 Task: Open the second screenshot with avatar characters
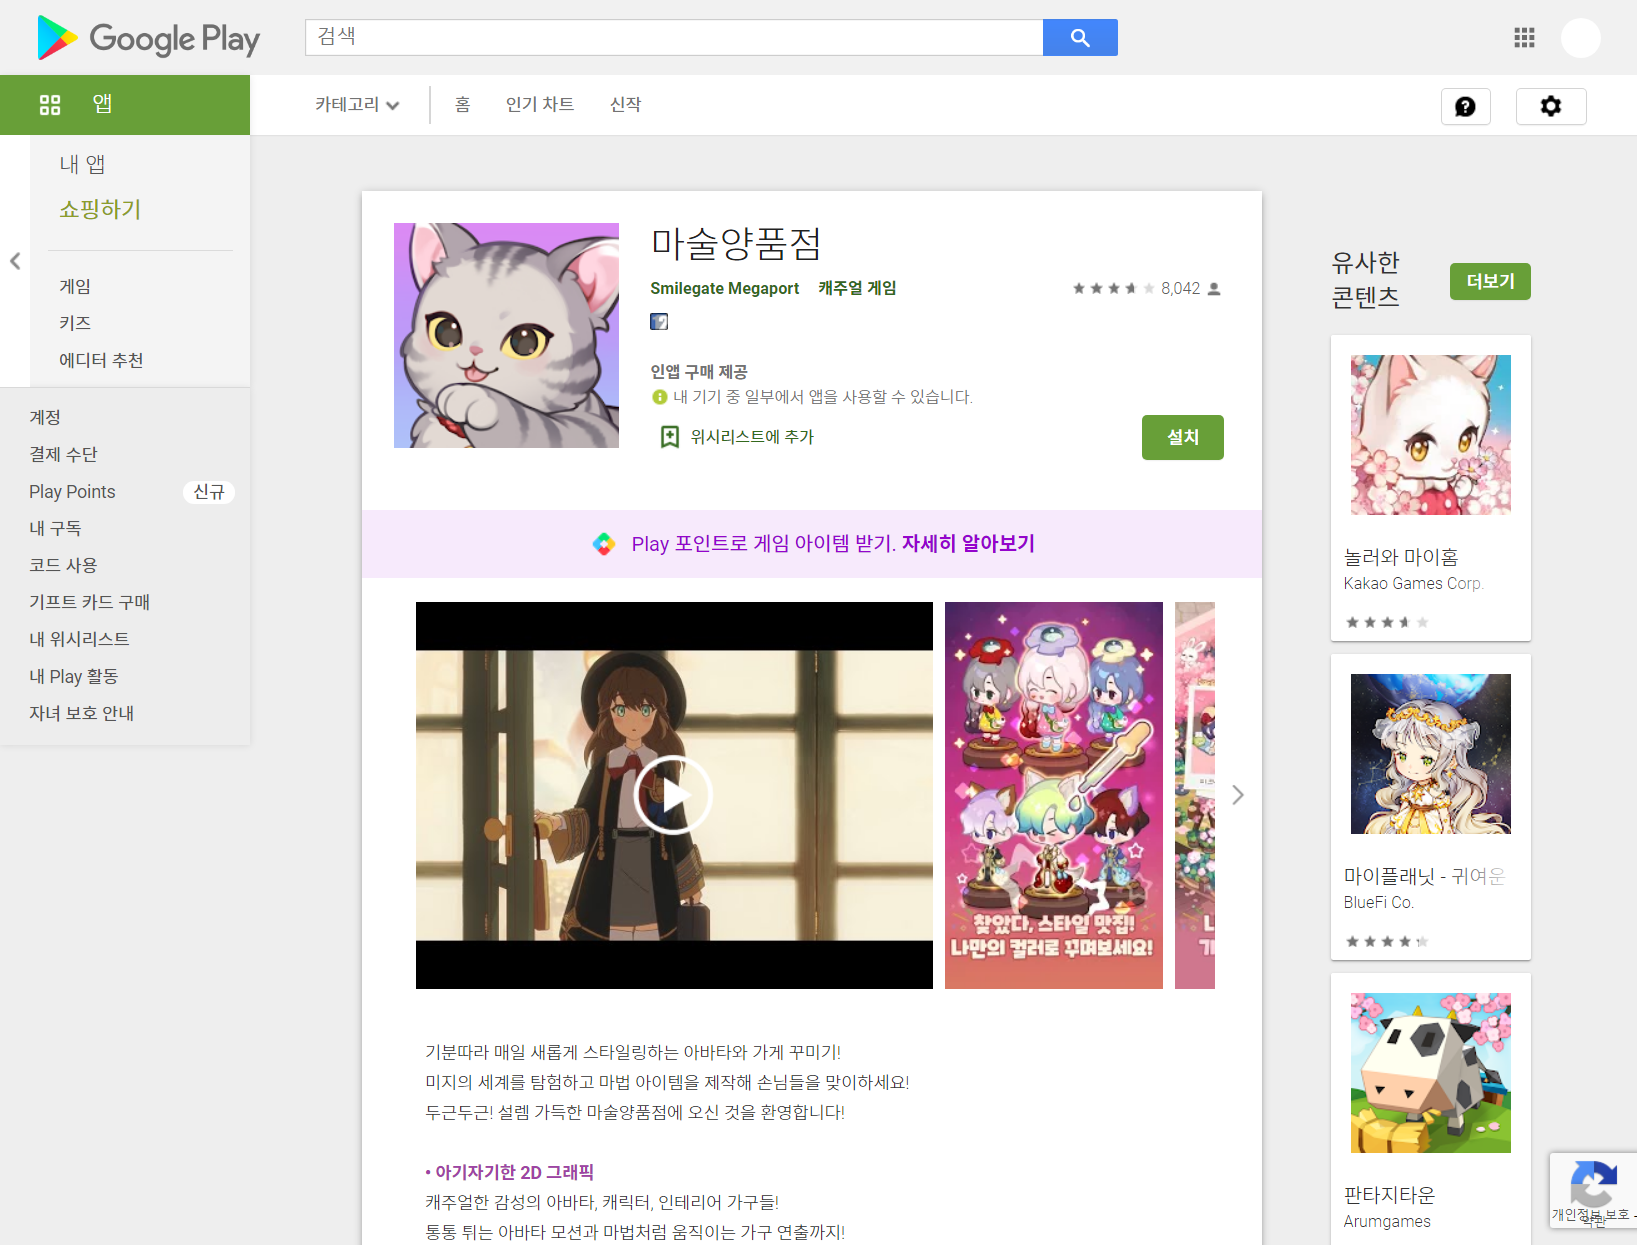click(x=1054, y=795)
